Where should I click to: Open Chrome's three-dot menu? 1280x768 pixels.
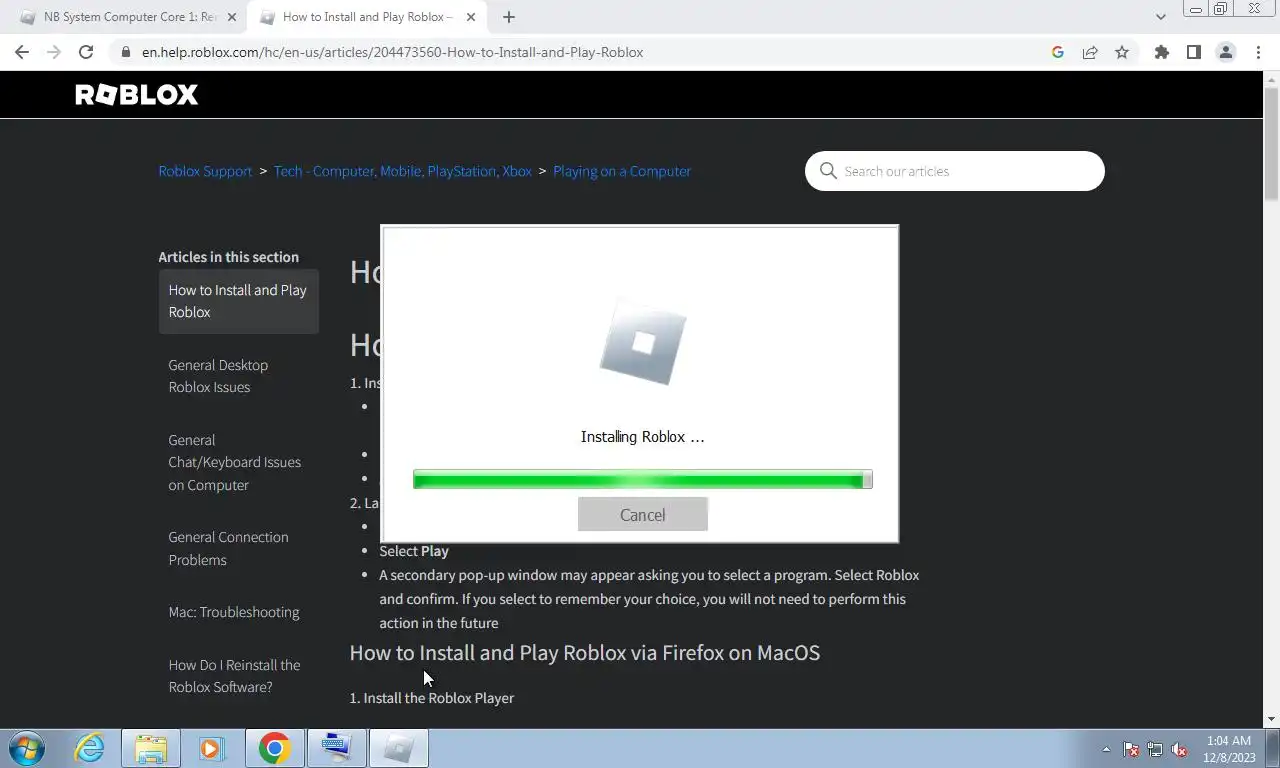click(x=1258, y=52)
